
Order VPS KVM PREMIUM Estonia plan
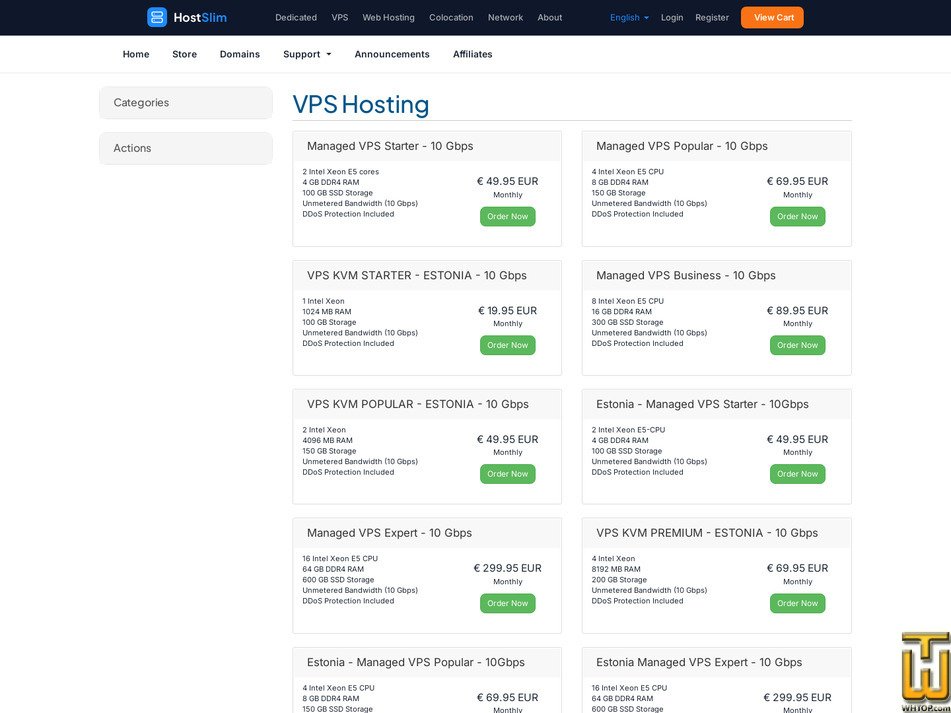pos(798,603)
